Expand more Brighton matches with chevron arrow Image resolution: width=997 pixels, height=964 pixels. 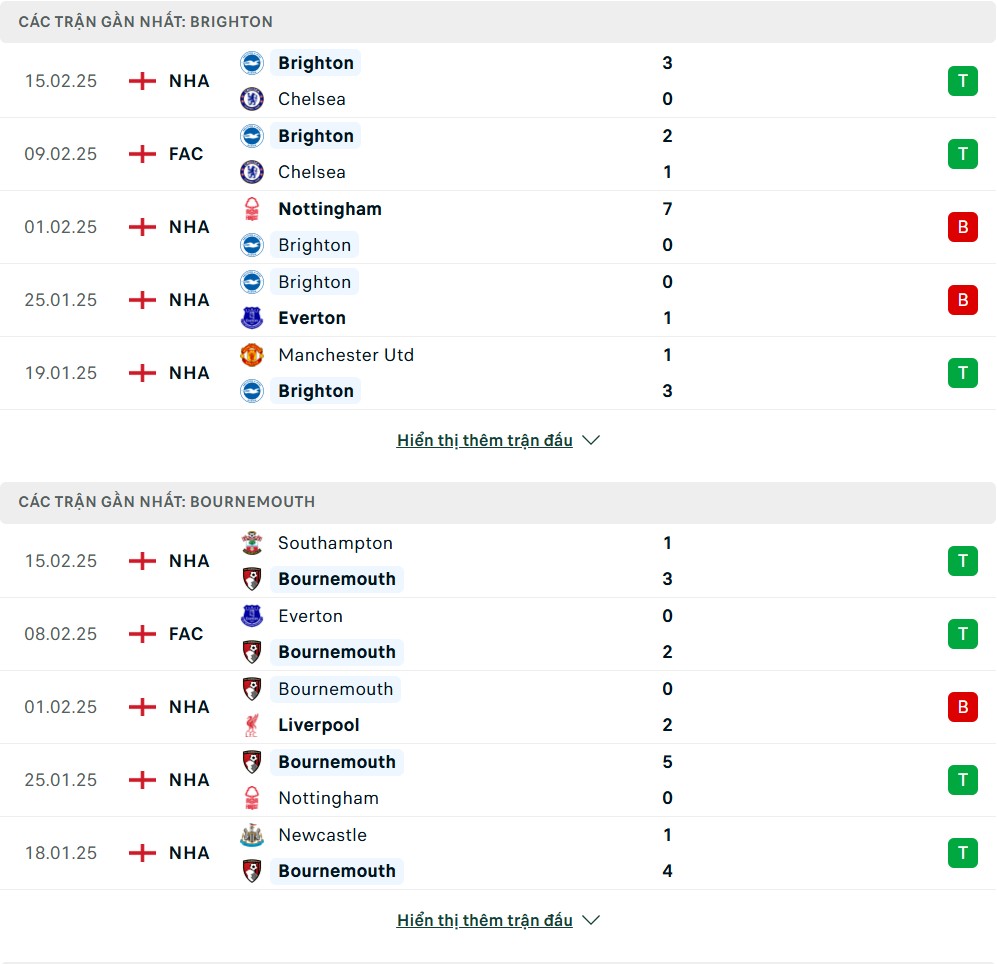tap(591, 440)
